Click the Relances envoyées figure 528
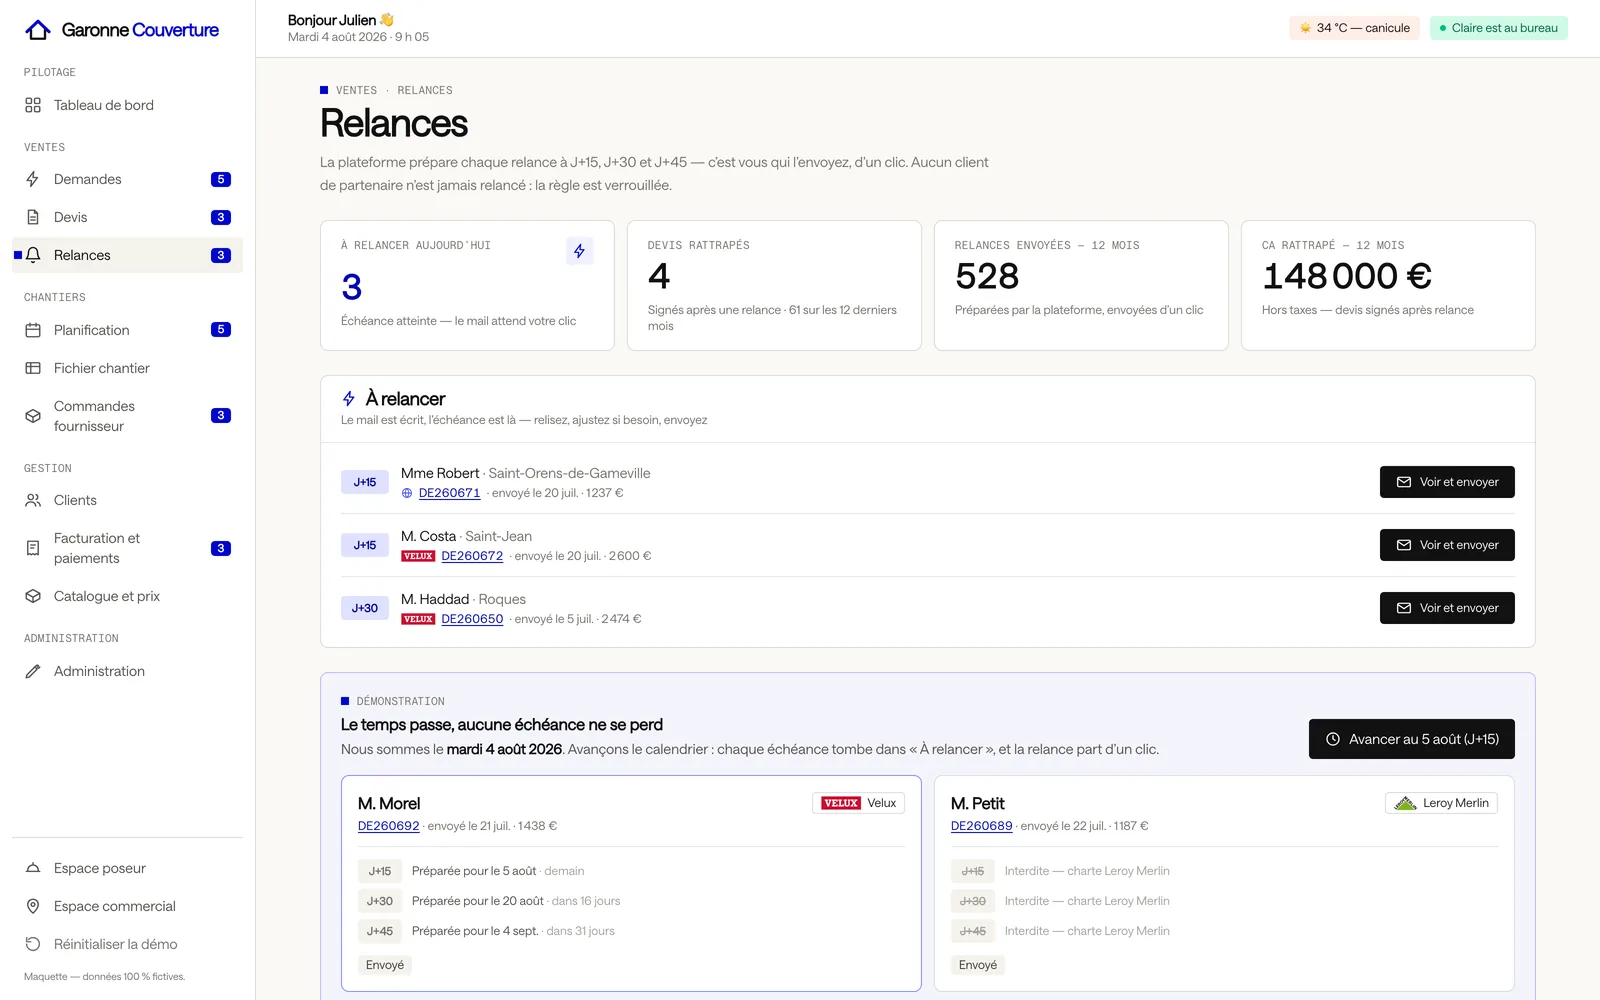Image resolution: width=1600 pixels, height=1000 pixels. pos(987,276)
